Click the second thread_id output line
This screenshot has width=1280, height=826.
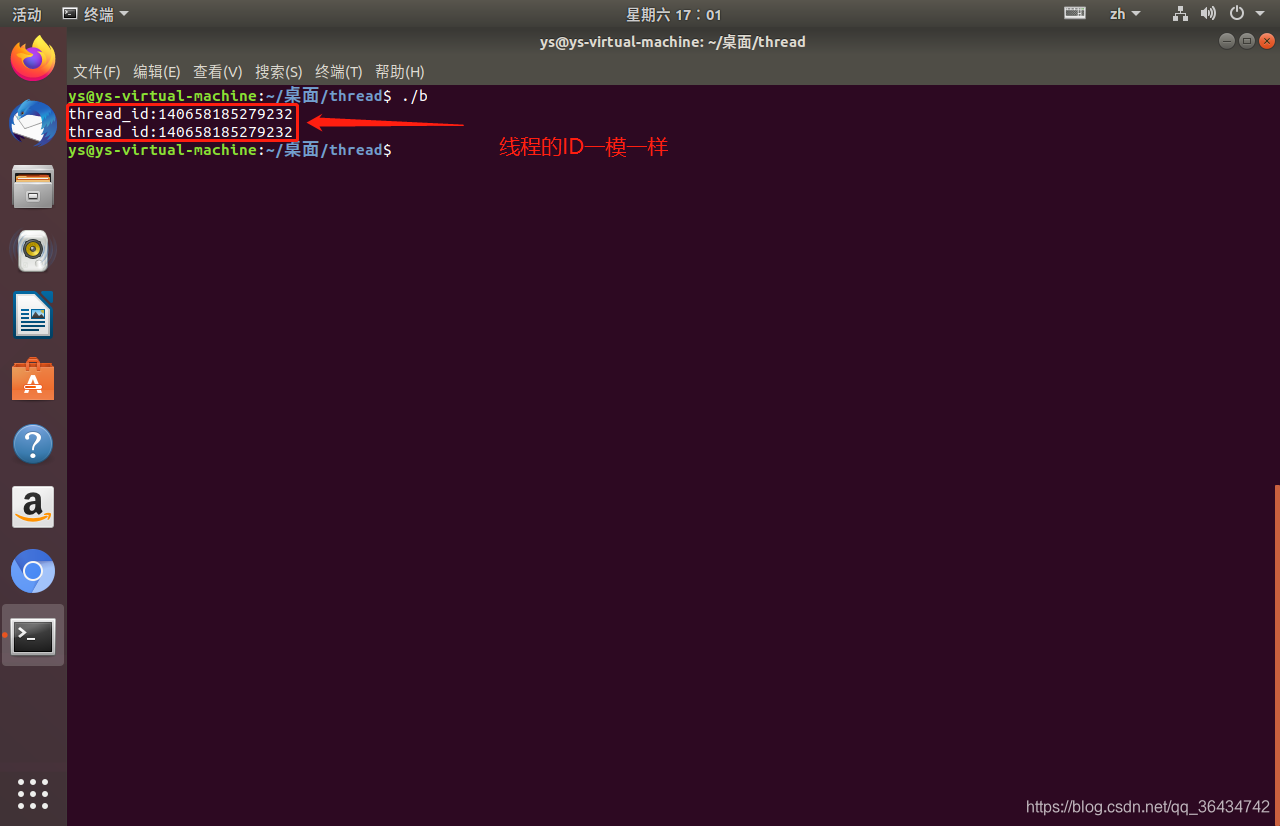pyautogui.click(x=180, y=132)
